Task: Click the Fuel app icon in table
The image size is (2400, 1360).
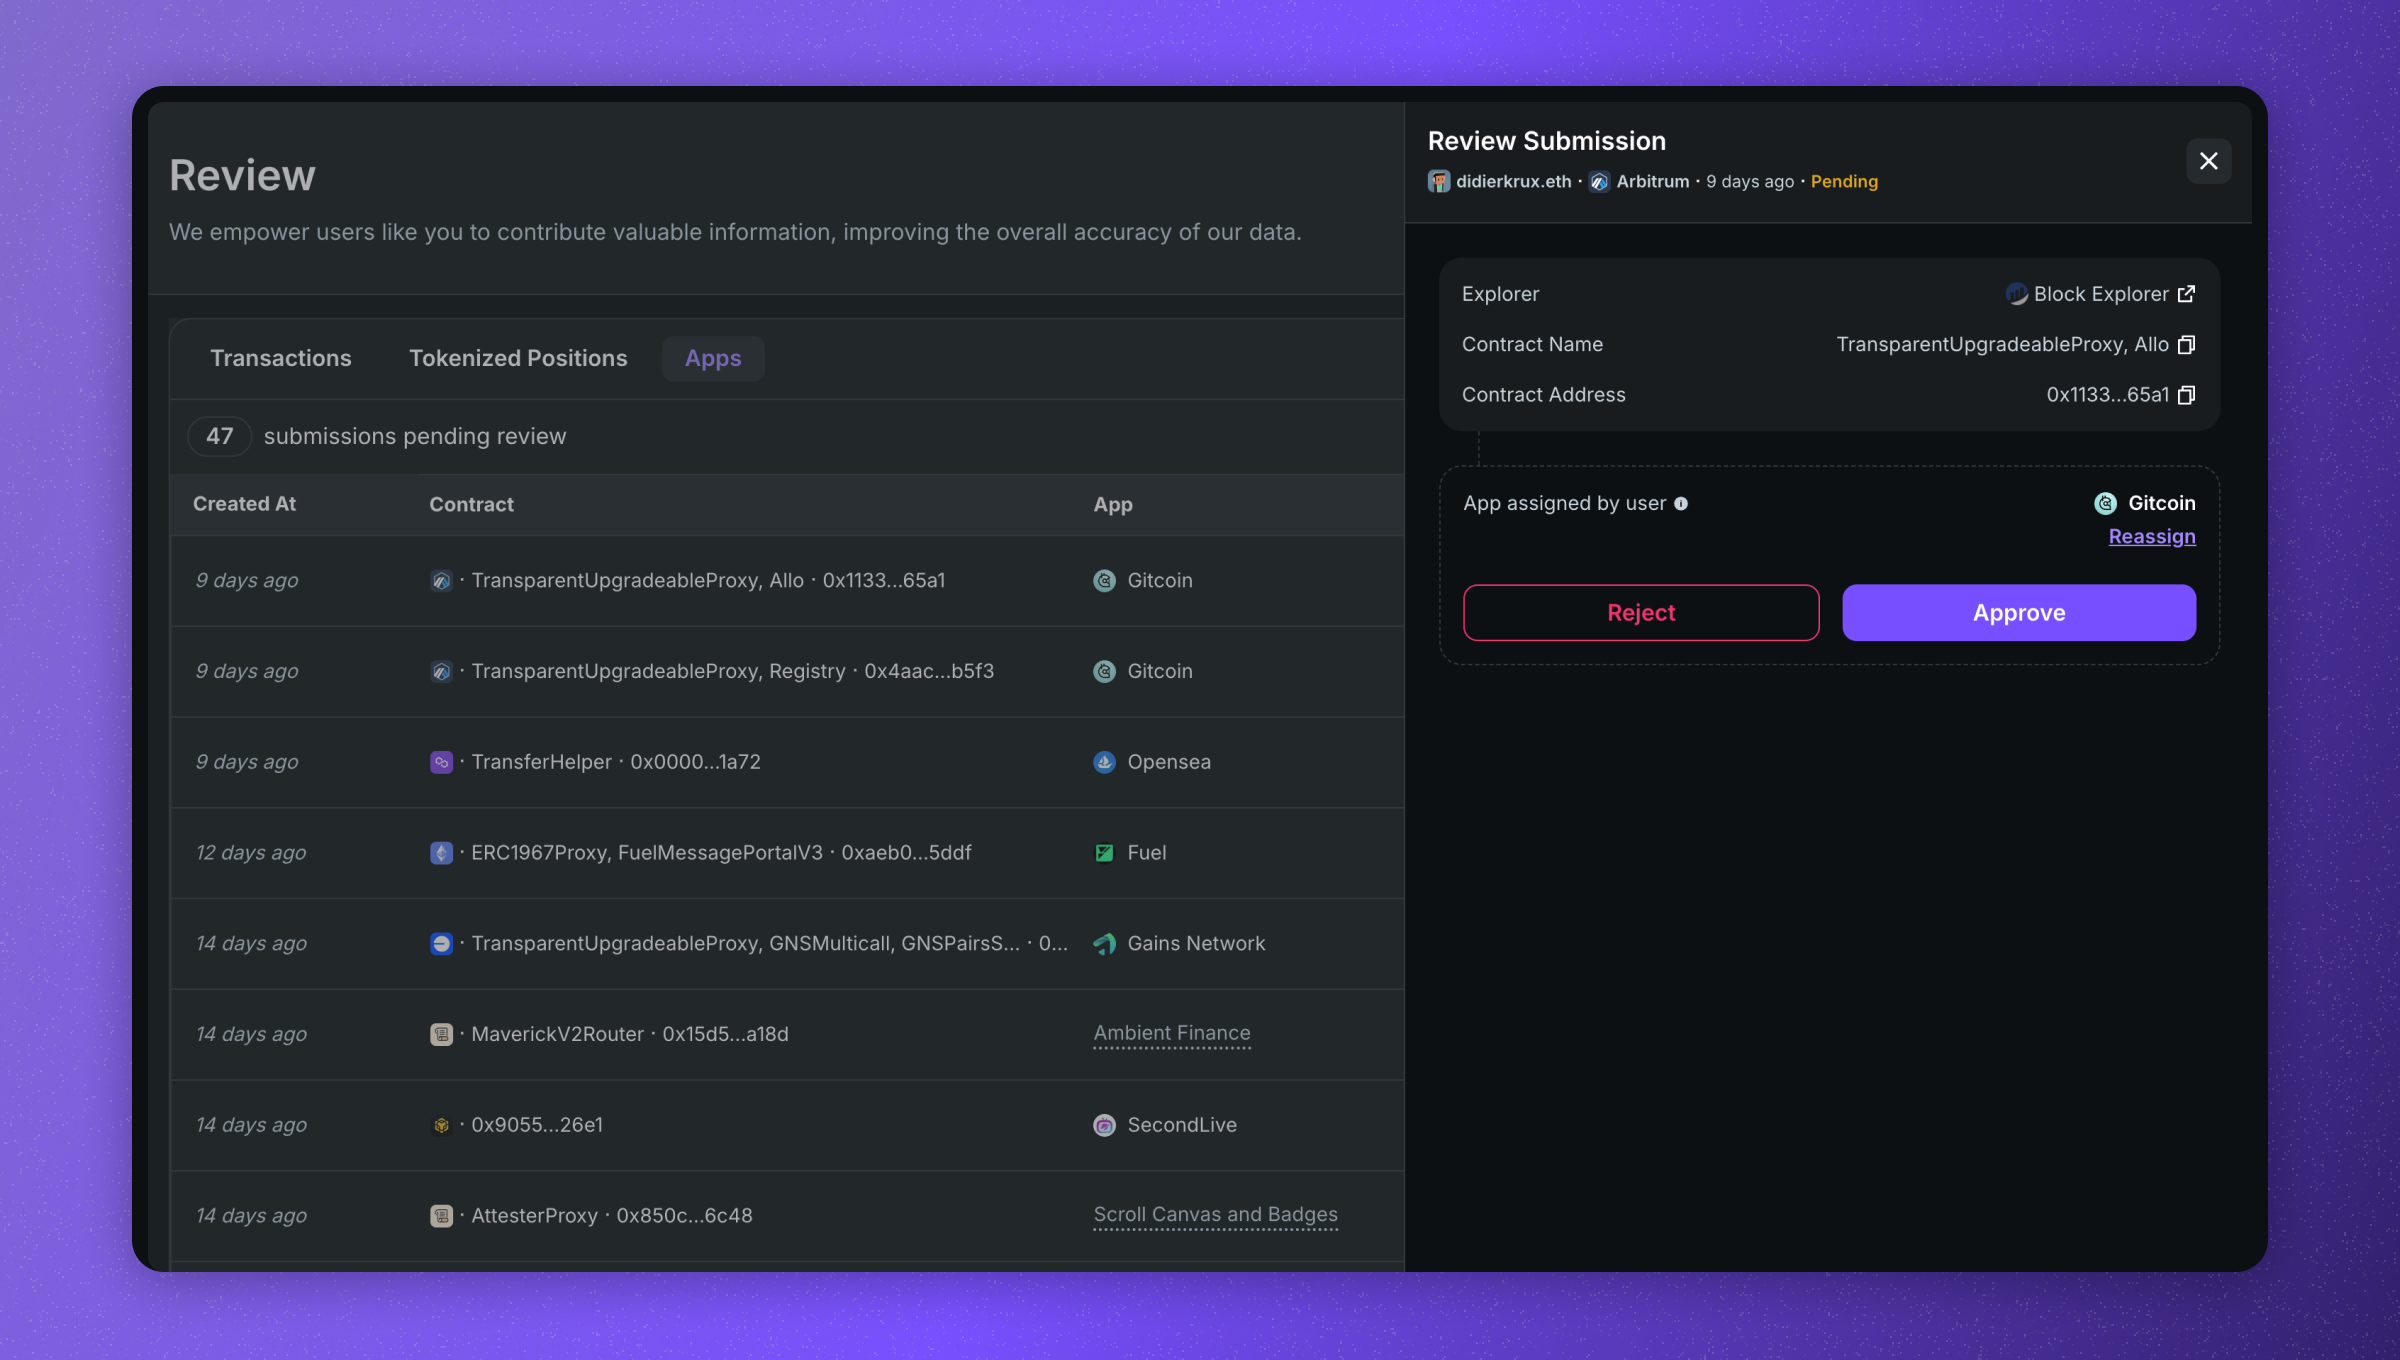Action: (1104, 853)
